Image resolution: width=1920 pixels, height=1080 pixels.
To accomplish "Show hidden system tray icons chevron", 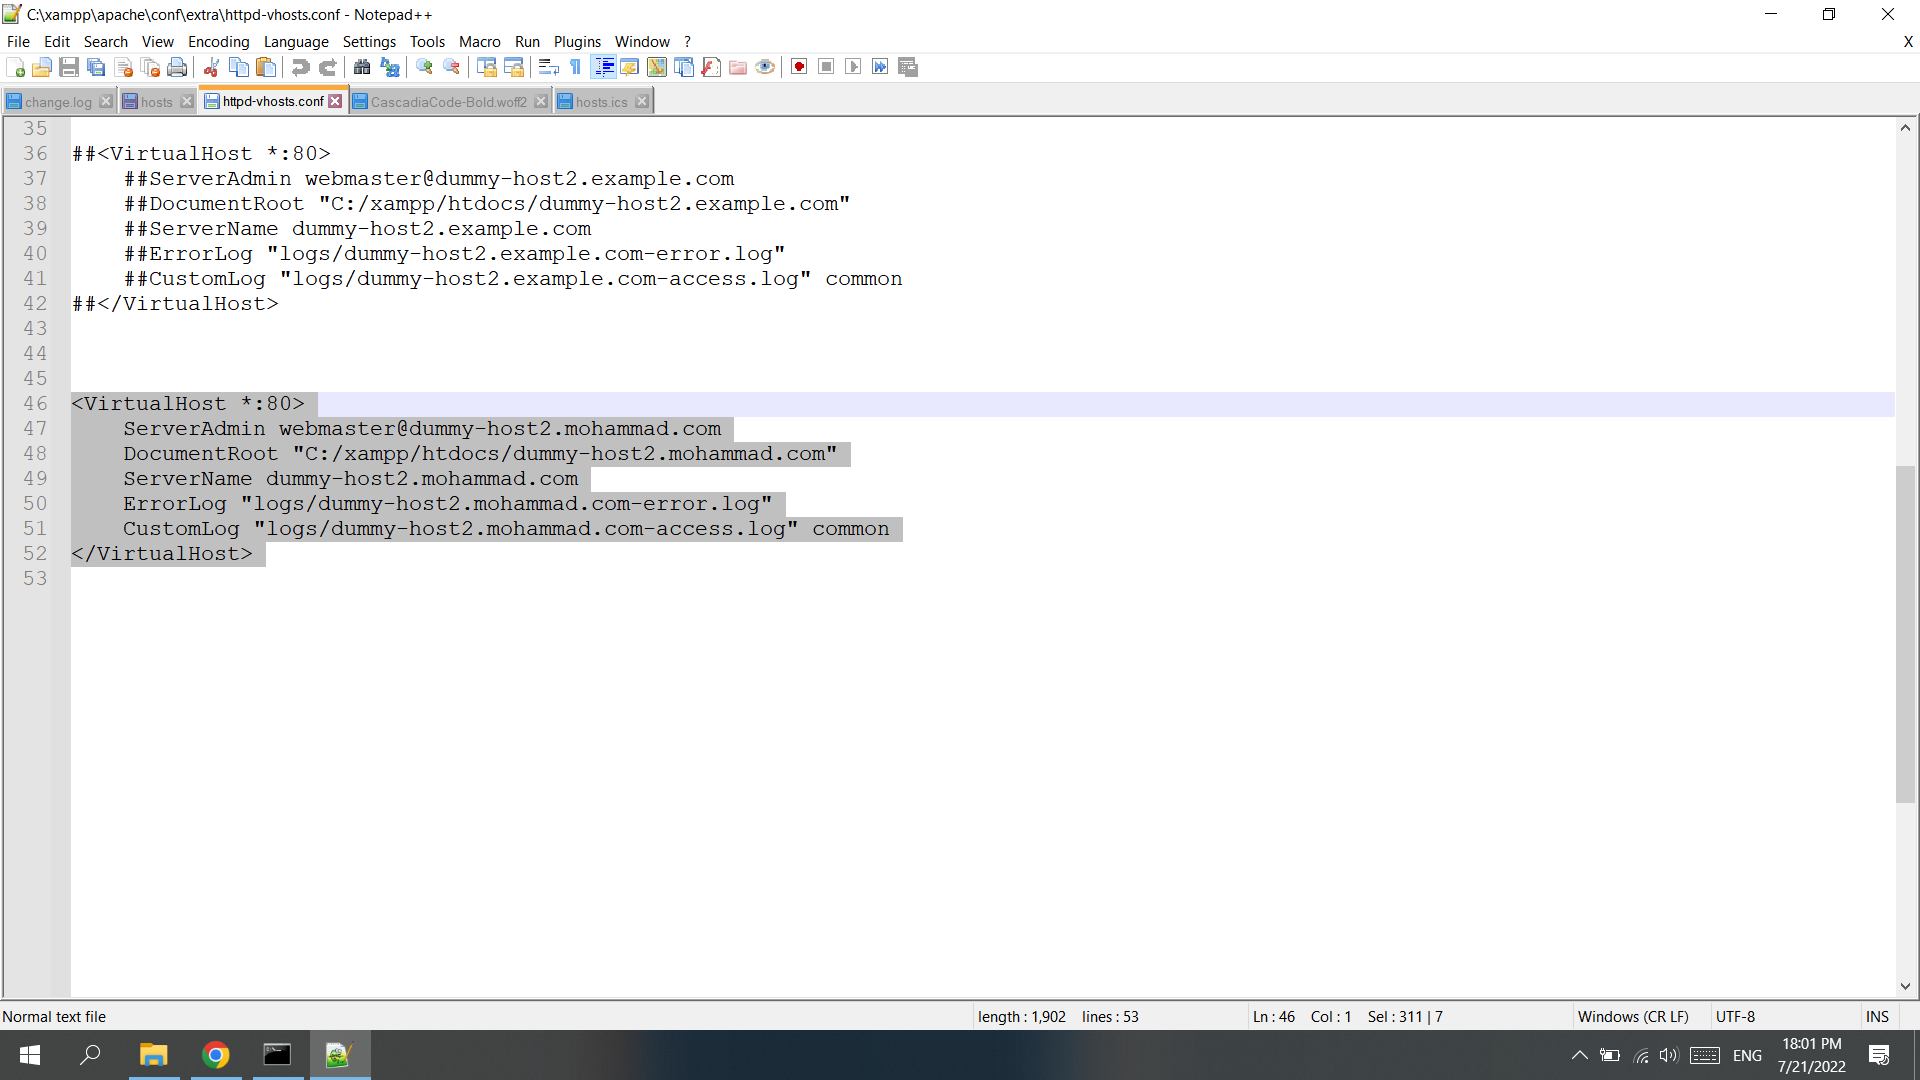I will [x=1579, y=1055].
